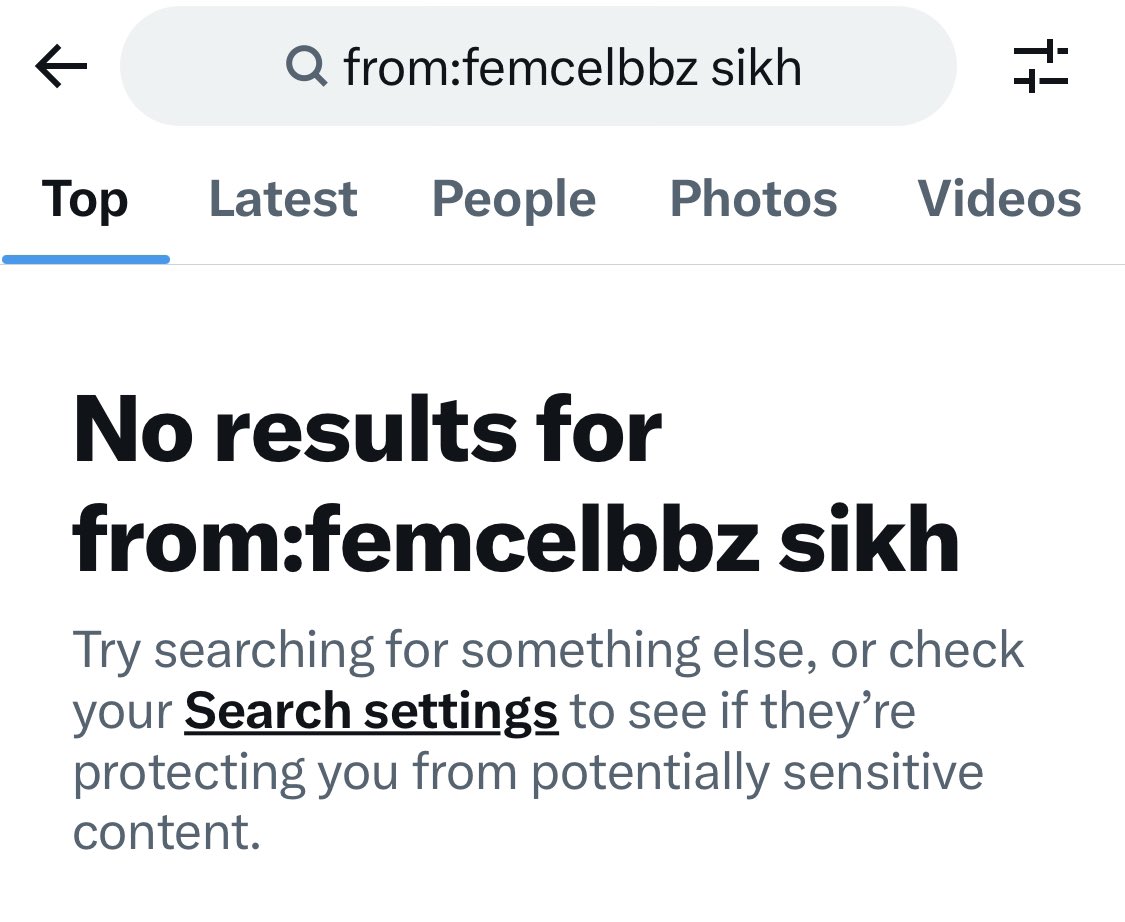The image size is (1125, 922).
Task: Click bold "from:femcelbbz sikh" heading line
Action: [516, 540]
